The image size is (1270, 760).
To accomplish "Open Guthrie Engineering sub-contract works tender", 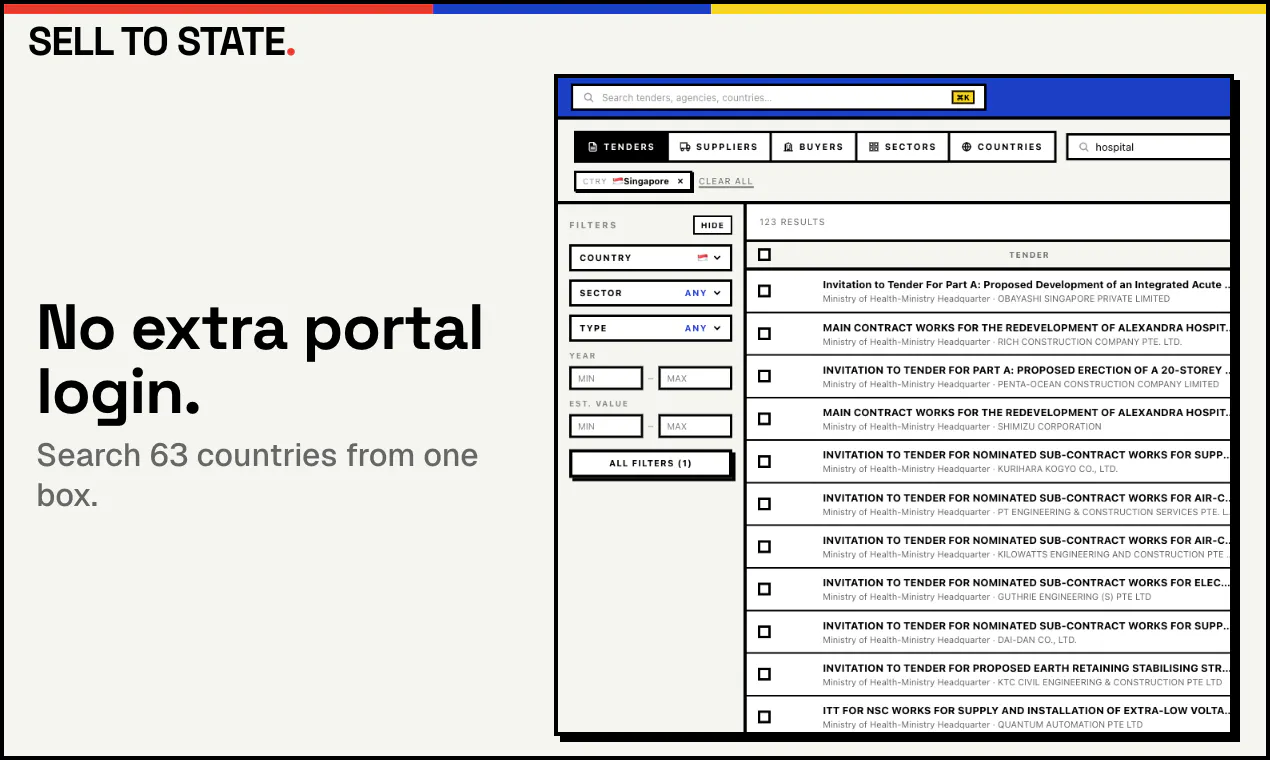I will tap(1026, 583).
